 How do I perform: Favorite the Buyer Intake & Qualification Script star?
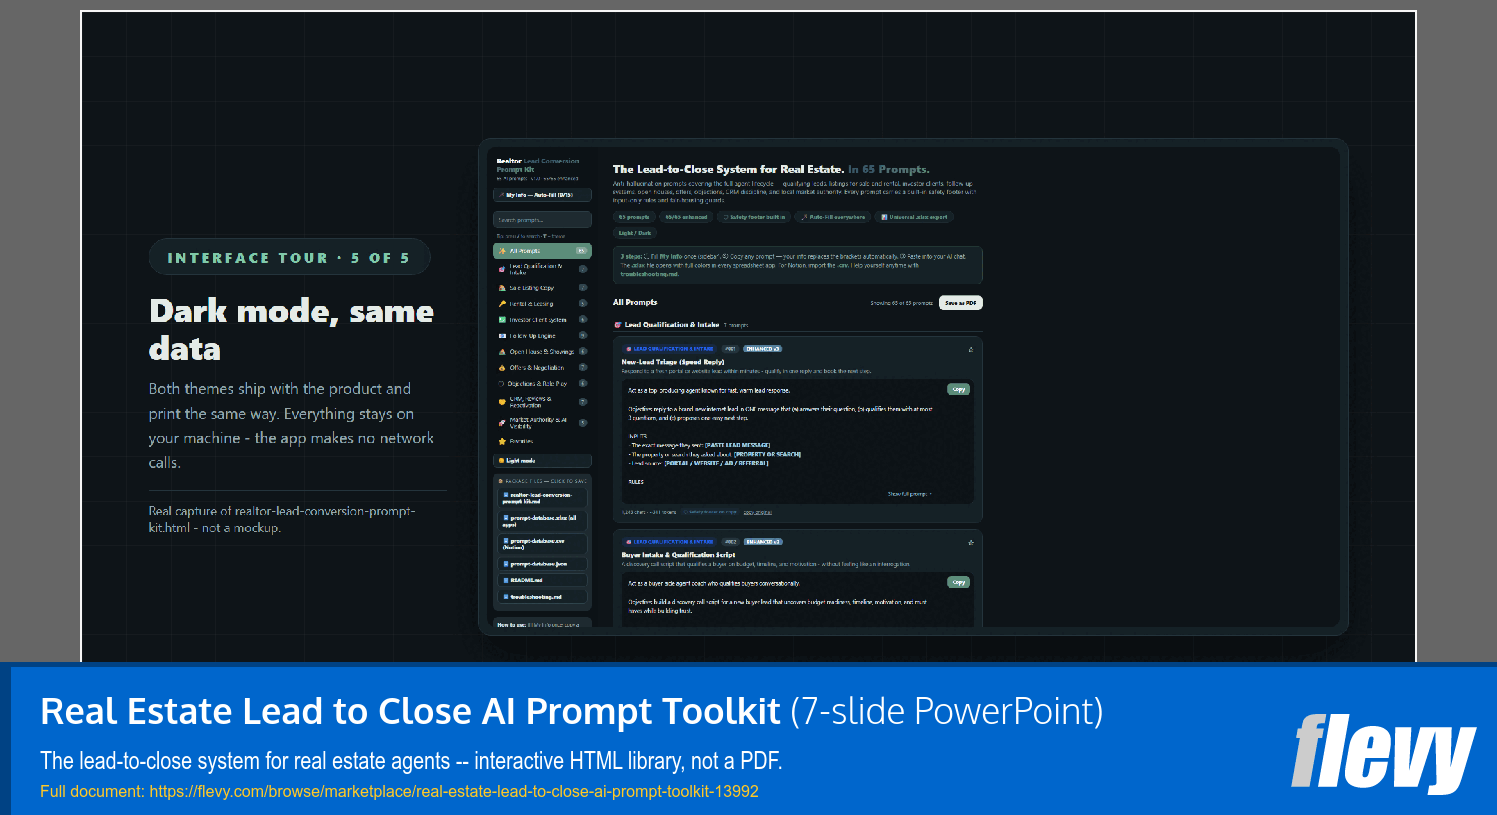point(971,542)
